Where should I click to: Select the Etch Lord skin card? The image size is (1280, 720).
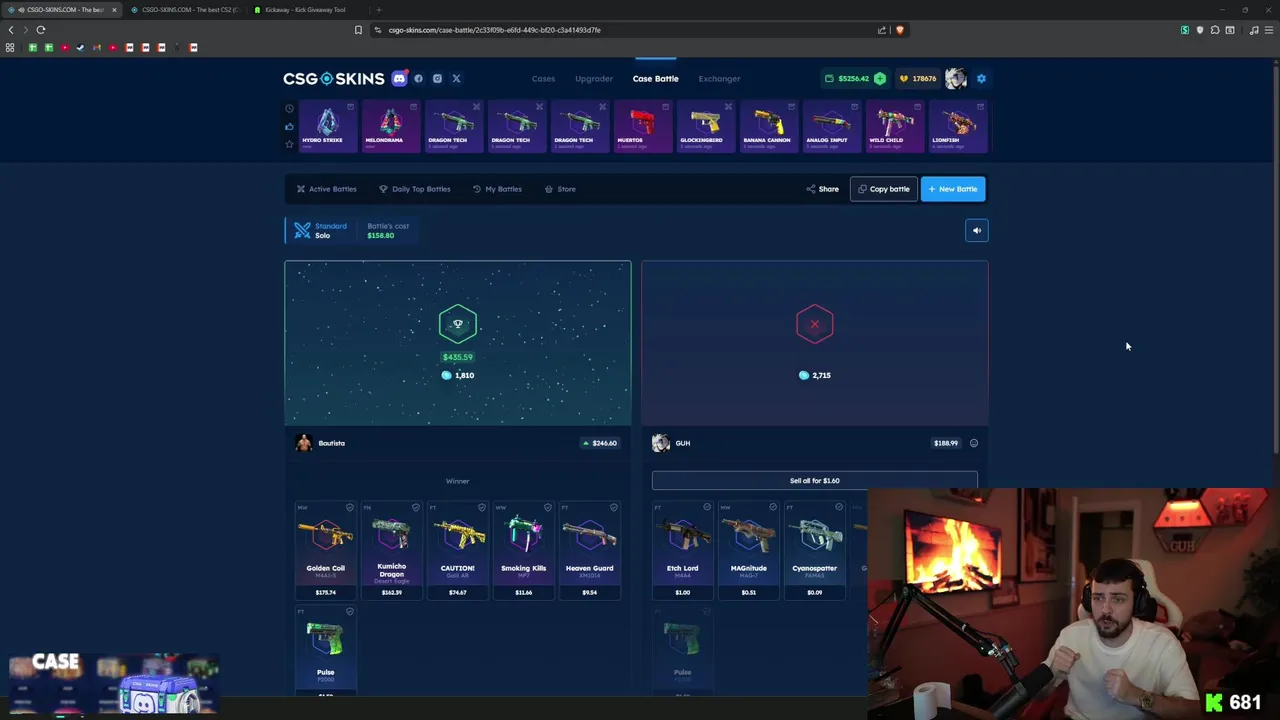click(682, 550)
